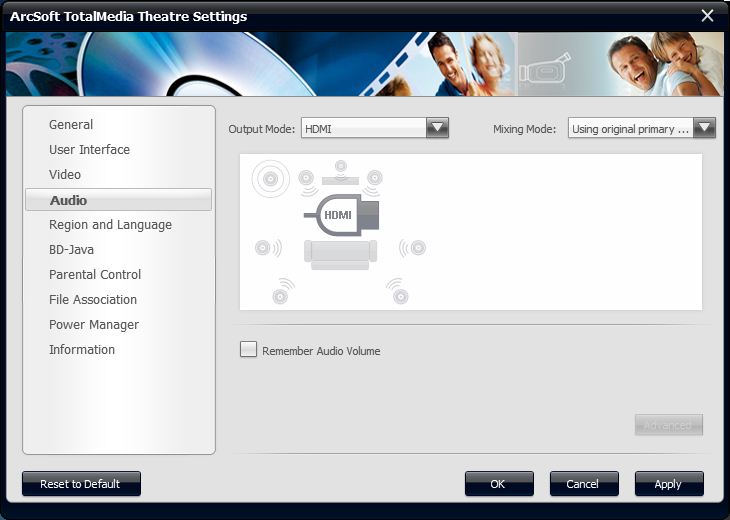This screenshot has height=520, width=730.
Task: Select File Association in sidebar
Action: [x=93, y=299]
